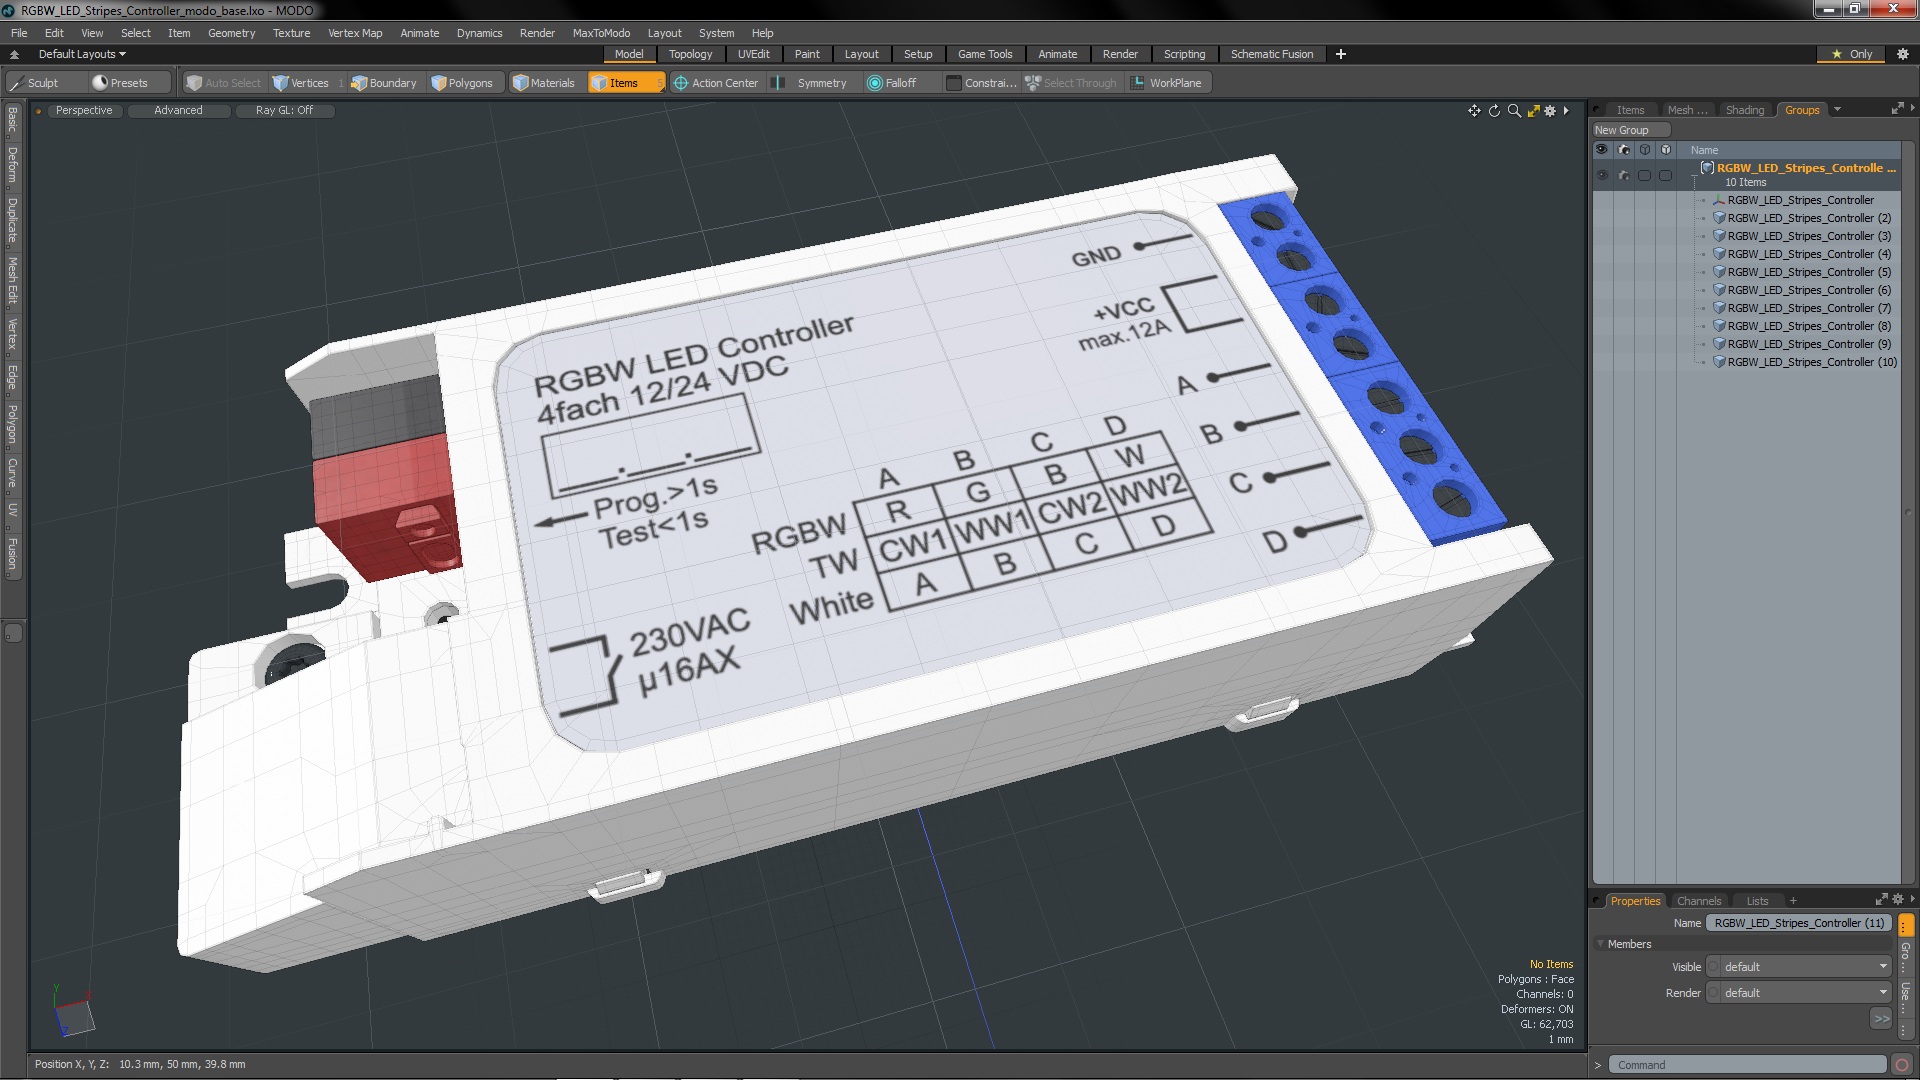
Task: Open the Visible default dropdown
Action: [1798, 967]
